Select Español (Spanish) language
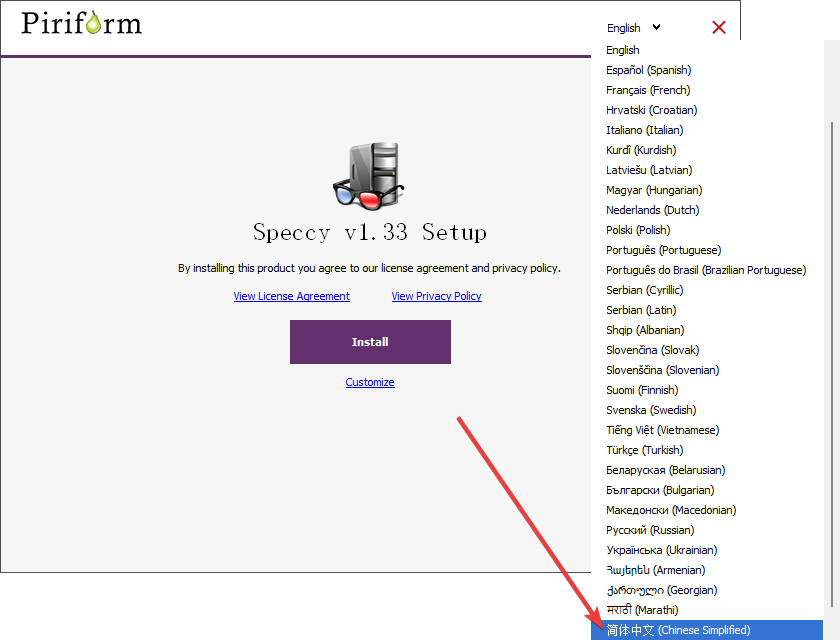The width and height of the screenshot is (840, 640). pyautogui.click(x=707, y=70)
